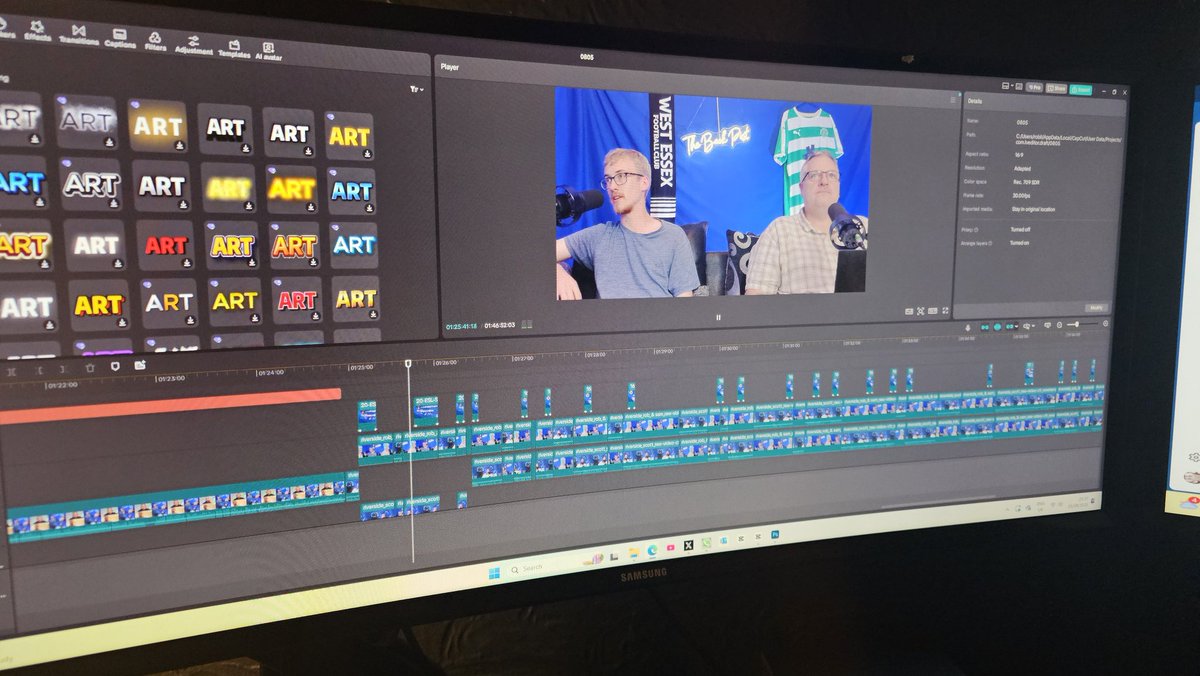This screenshot has width=1200, height=676.
Task: Open WhatsApp from the taskbar
Action: pyautogui.click(x=706, y=543)
